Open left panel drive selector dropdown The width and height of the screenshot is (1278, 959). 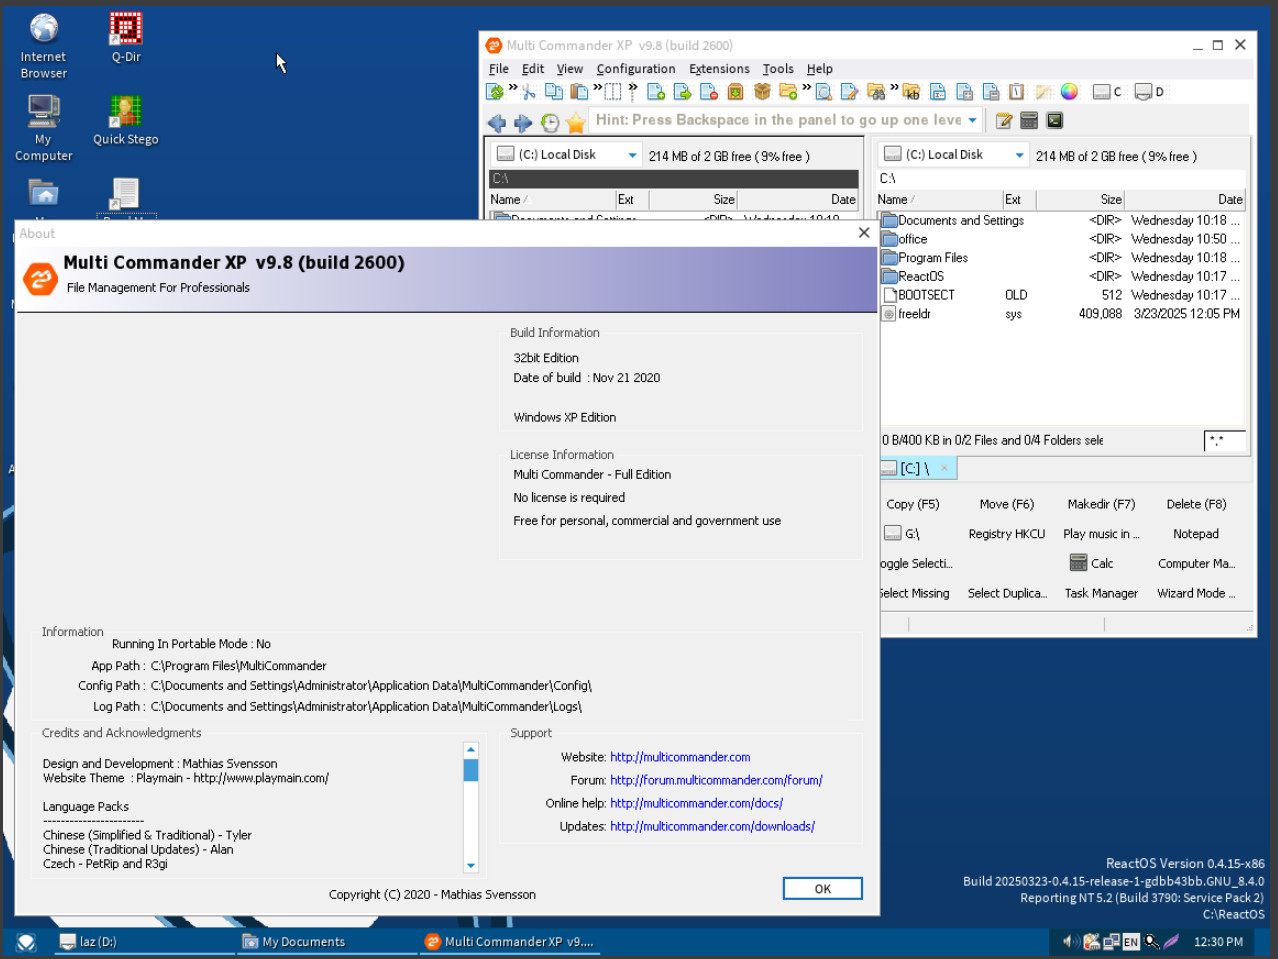(632, 155)
